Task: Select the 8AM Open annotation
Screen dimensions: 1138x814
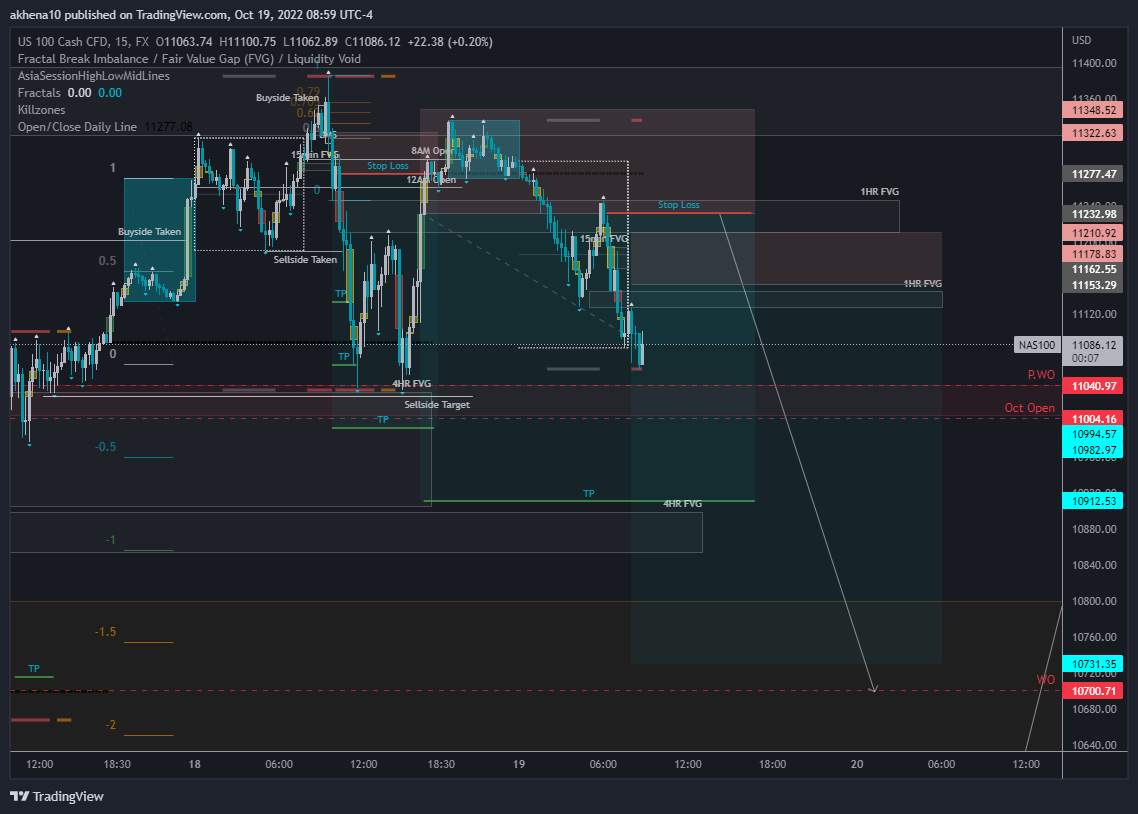Action: [x=433, y=151]
